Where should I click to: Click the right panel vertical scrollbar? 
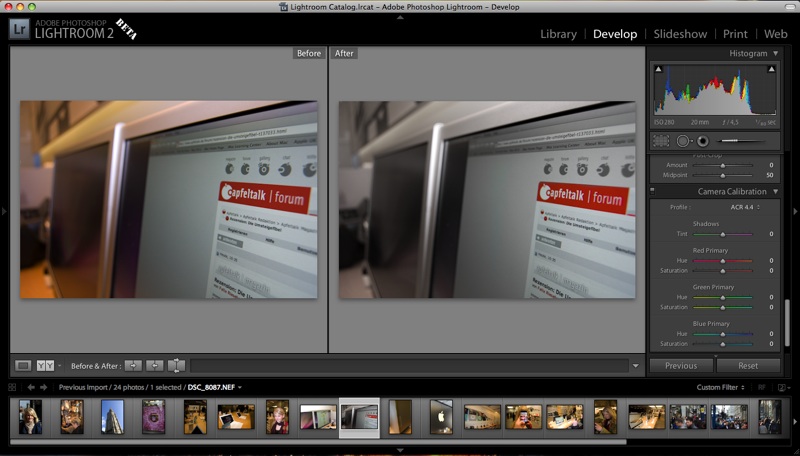click(787, 322)
